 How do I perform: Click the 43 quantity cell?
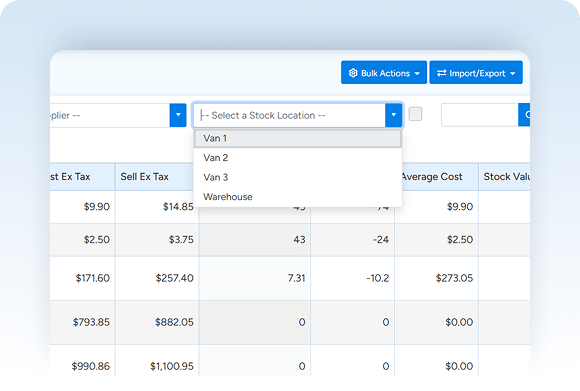click(255, 240)
